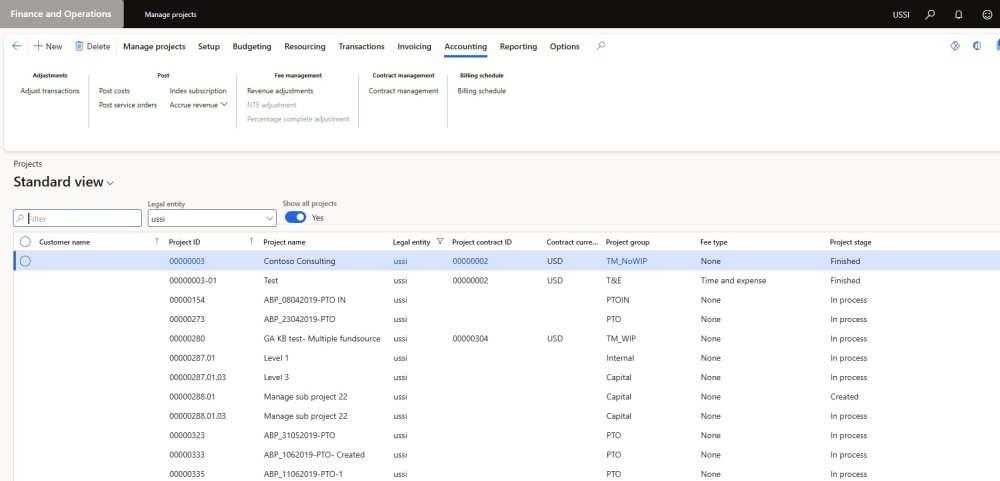Viewport: 1000px width, 481px height.
Task: Click the Power Apps diamond icon
Action: 954,46
